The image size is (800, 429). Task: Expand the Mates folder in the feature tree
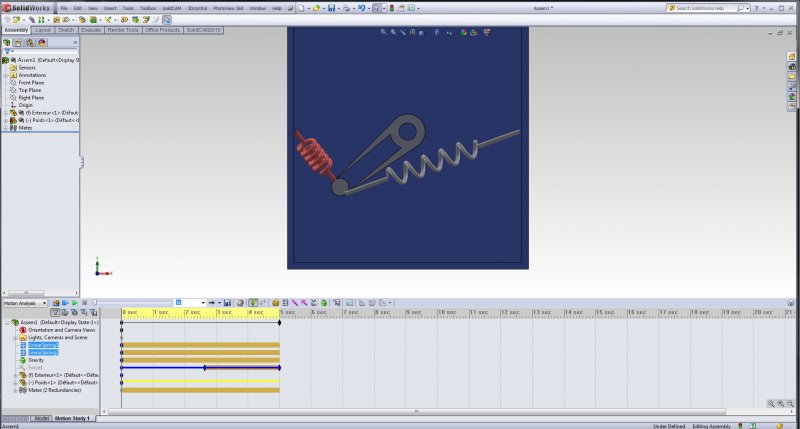[x=6, y=128]
